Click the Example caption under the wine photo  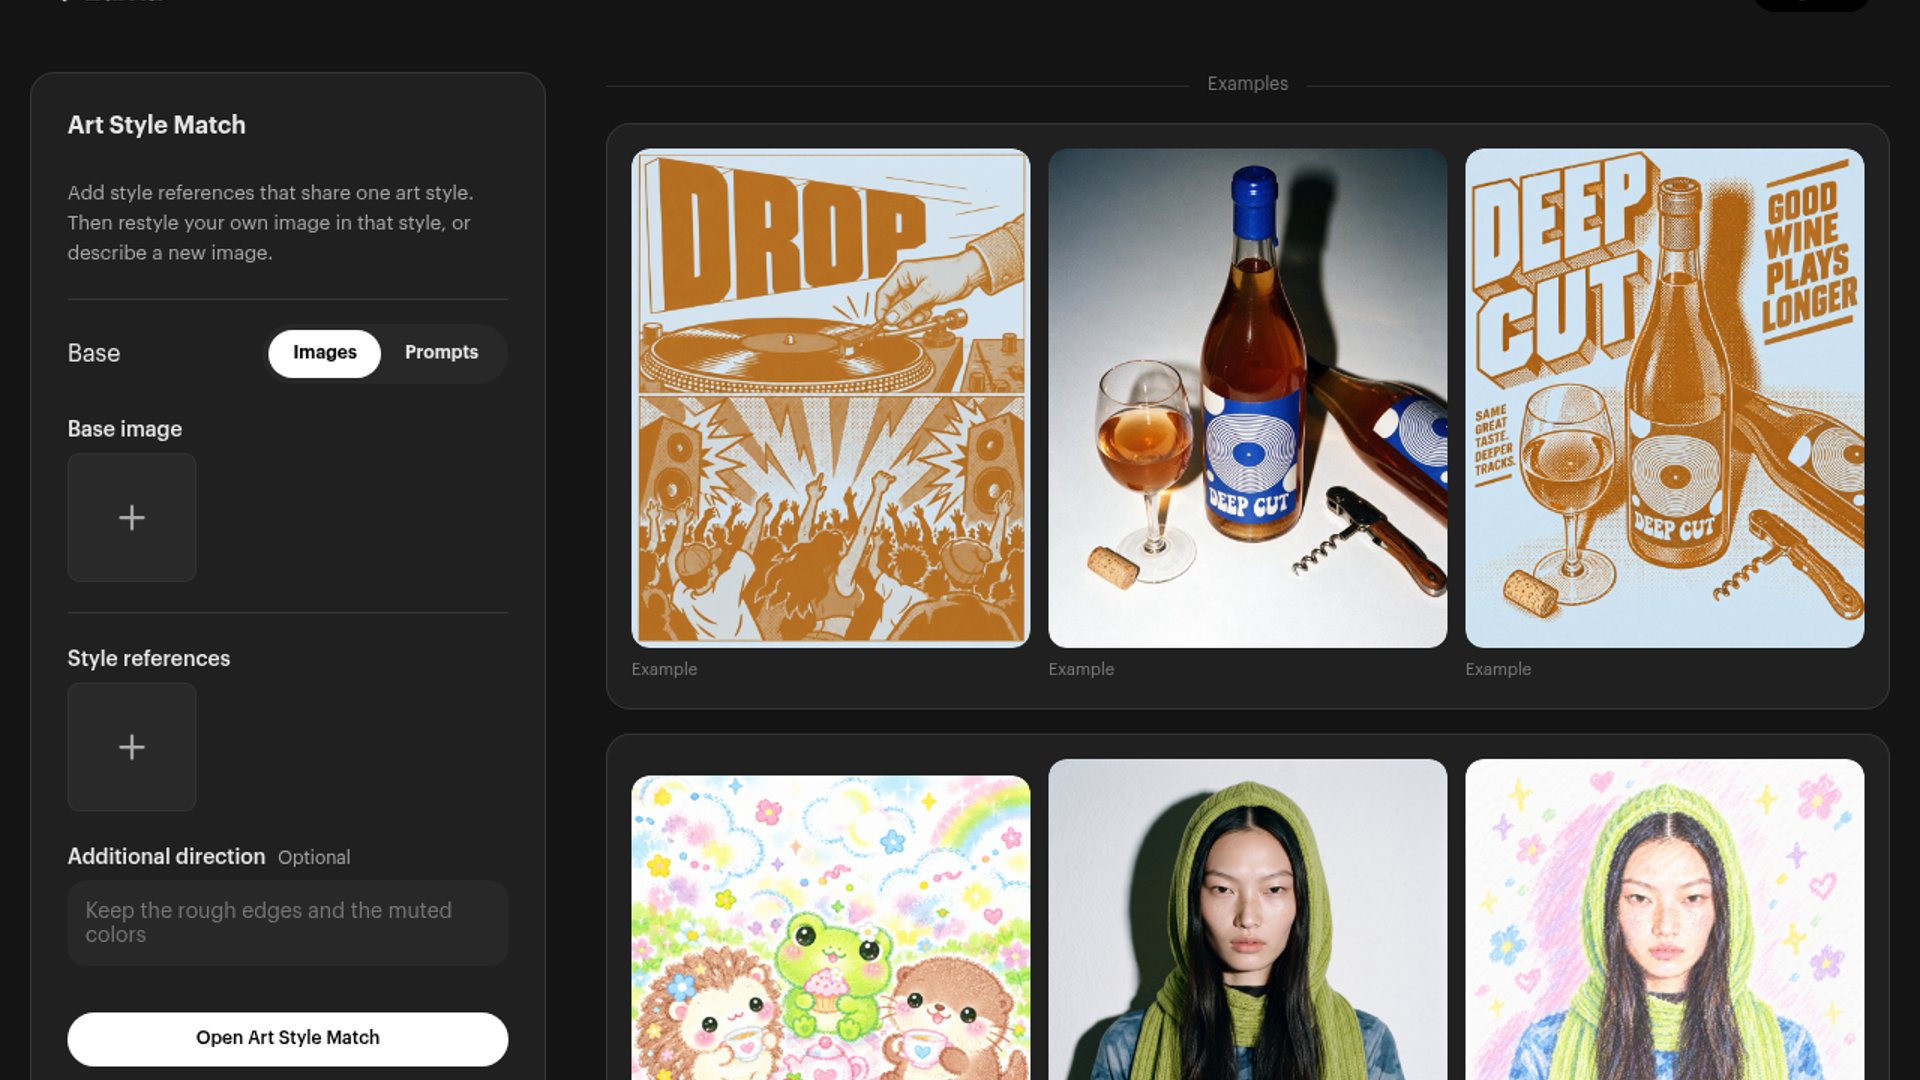click(1081, 669)
